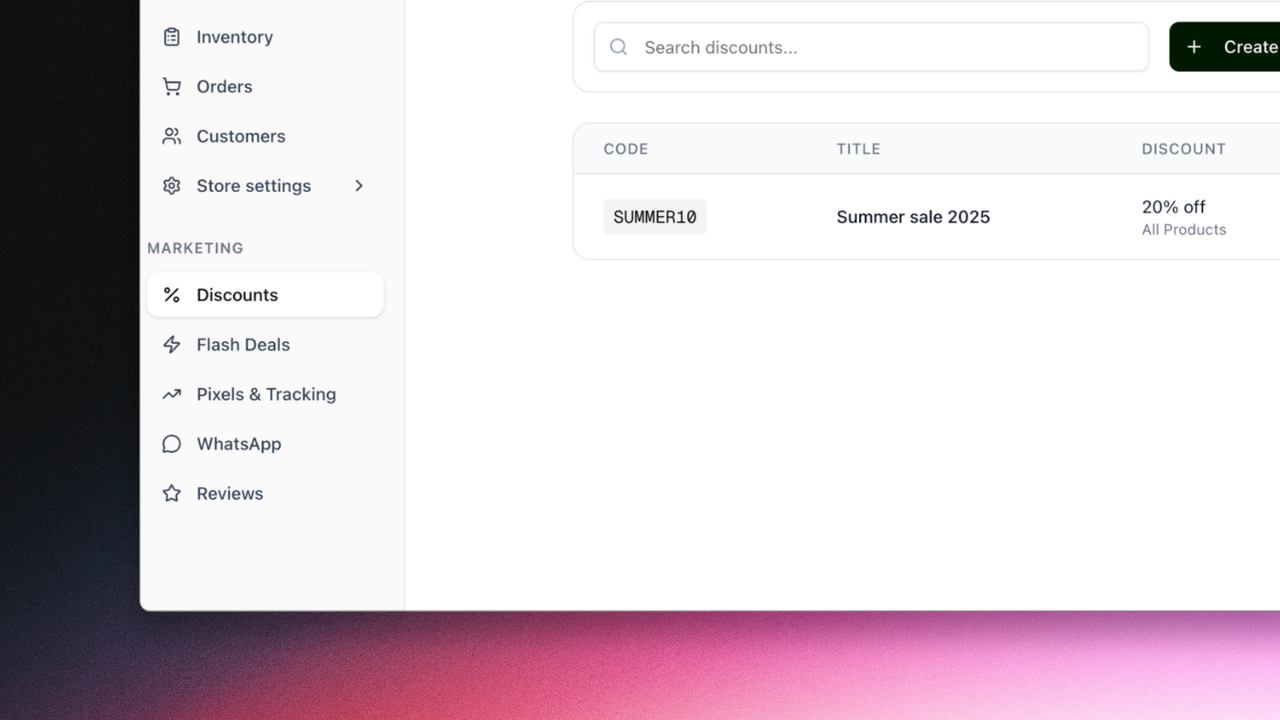Click the Discounts percent icon
This screenshot has width=1280, height=720.
click(x=171, y=294)
